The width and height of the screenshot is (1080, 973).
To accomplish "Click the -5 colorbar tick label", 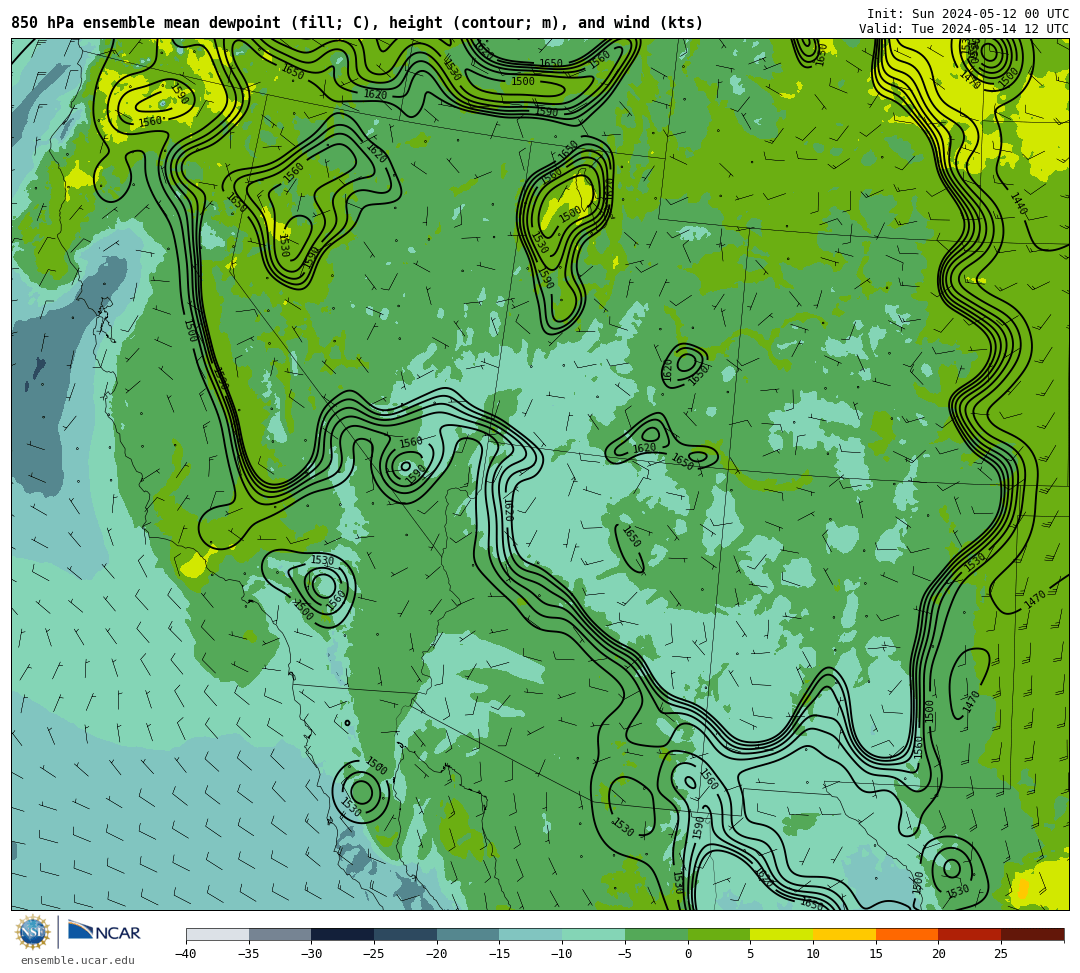I will click(624, 954).
